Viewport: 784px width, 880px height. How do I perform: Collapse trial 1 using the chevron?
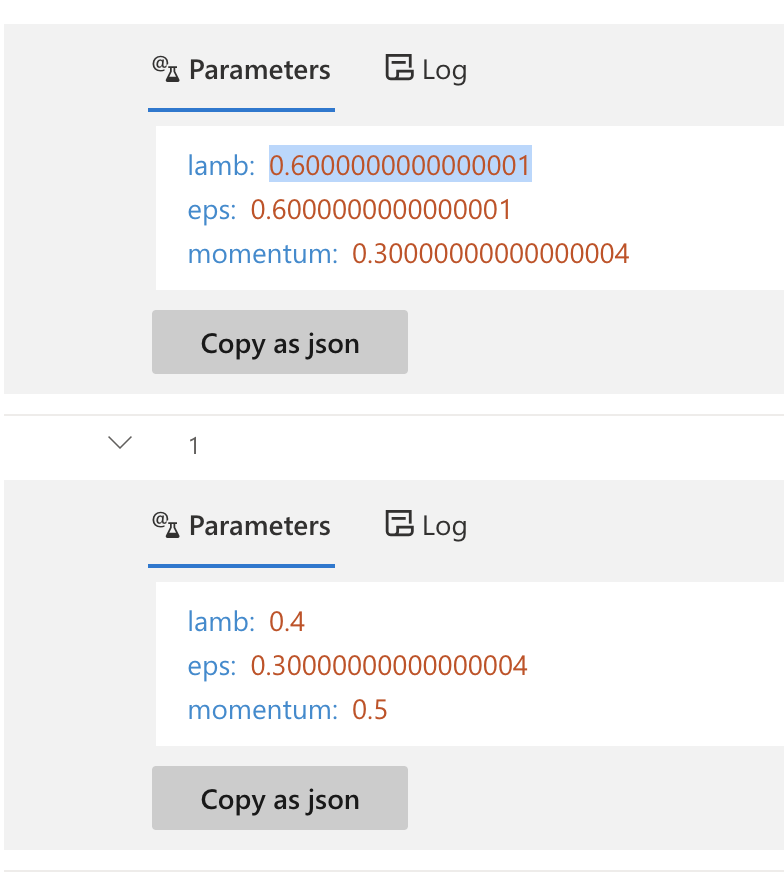119,441
